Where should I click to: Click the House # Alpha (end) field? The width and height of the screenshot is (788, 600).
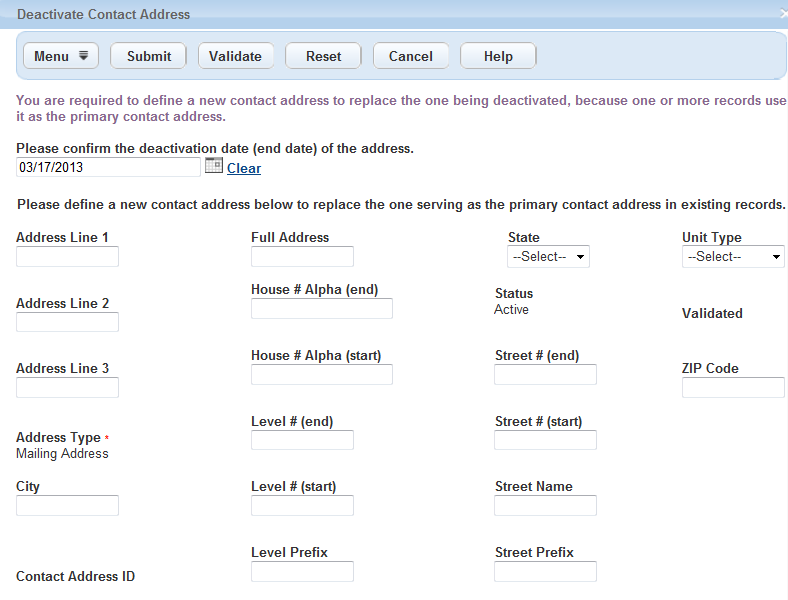pos(321,309)
